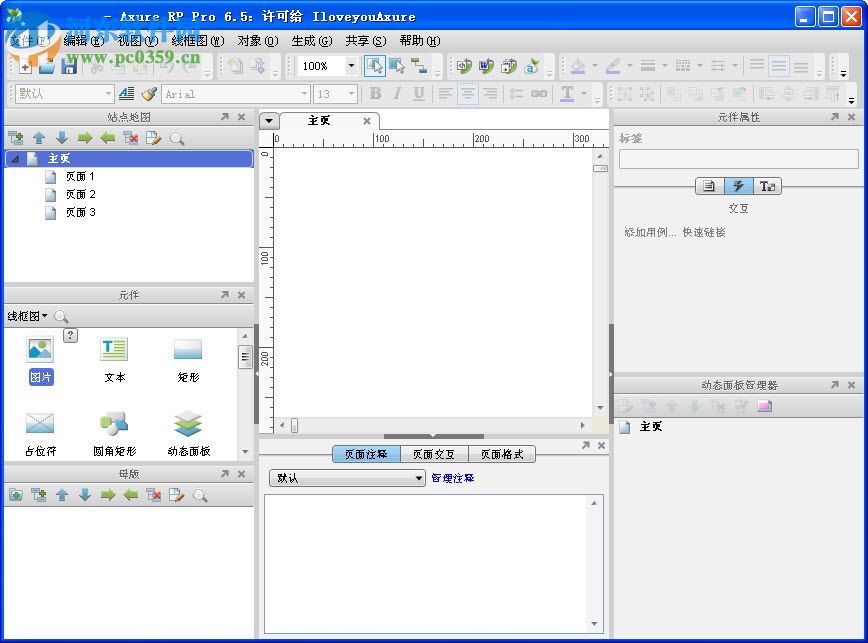Screen dimensions: 868x643
Task: Toggle underline text formatting
Action: tap(418, 93)
